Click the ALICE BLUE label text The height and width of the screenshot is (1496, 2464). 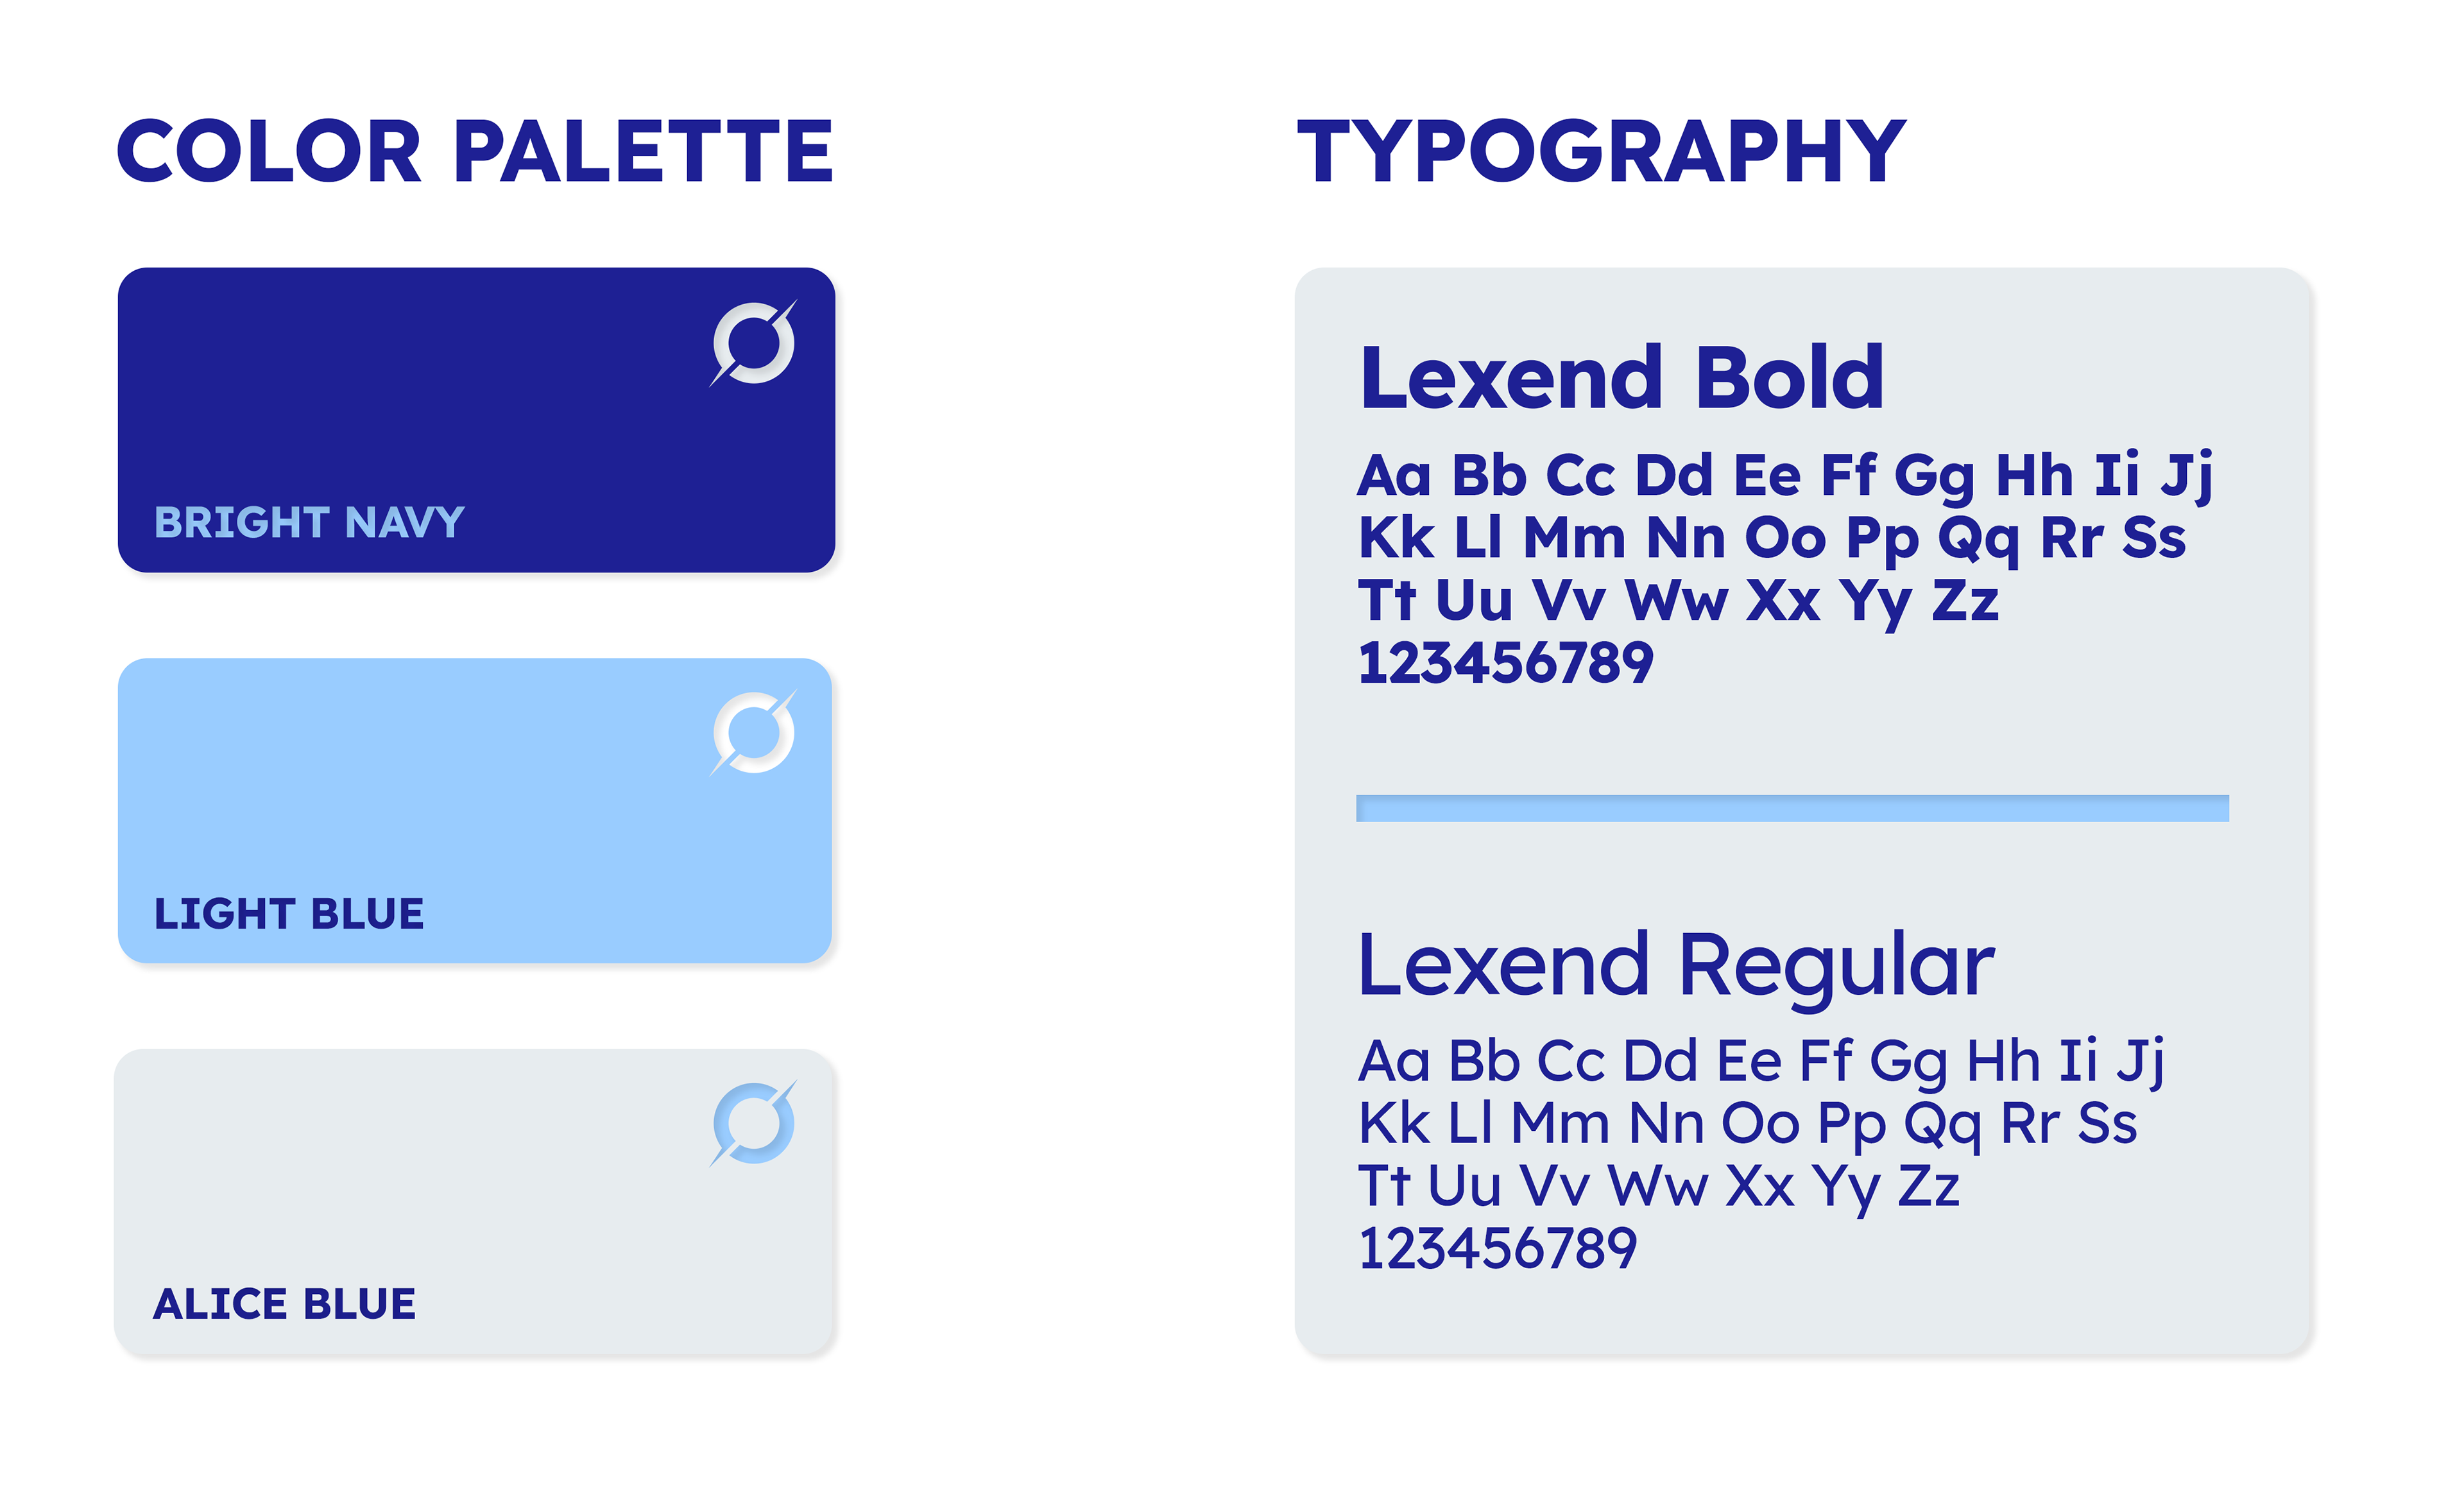pos(284,1303)
